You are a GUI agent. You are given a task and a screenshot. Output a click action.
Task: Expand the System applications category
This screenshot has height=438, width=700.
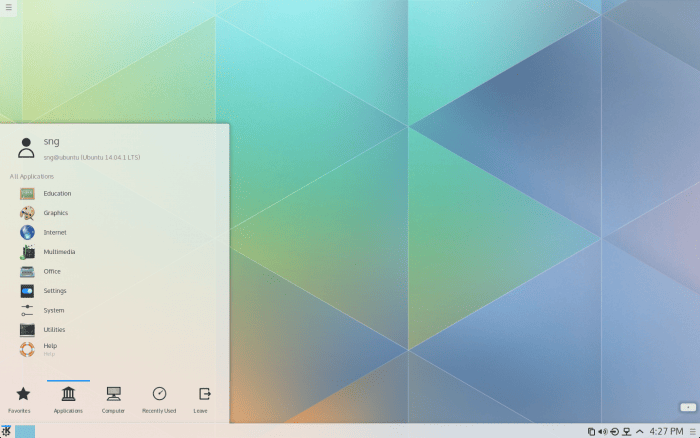(55, 310)
